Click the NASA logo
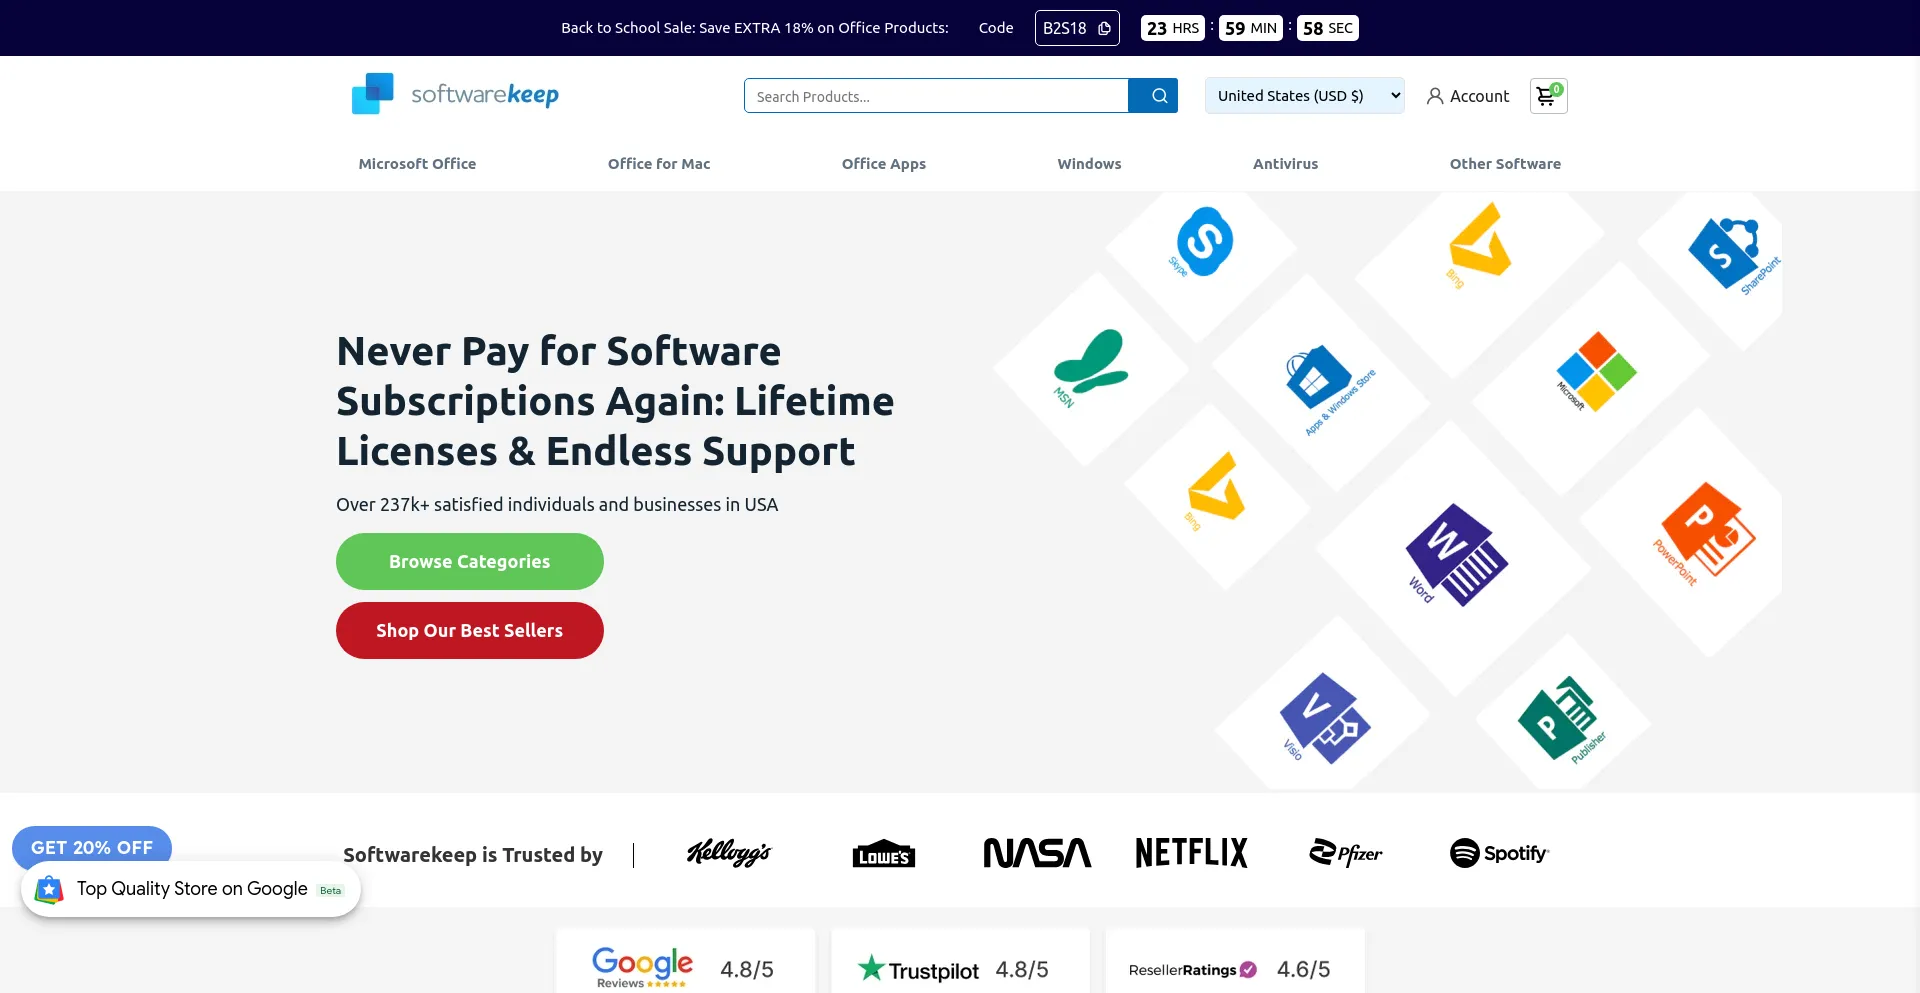This screenshot has width=1920, height=993. pos(1037,853)
